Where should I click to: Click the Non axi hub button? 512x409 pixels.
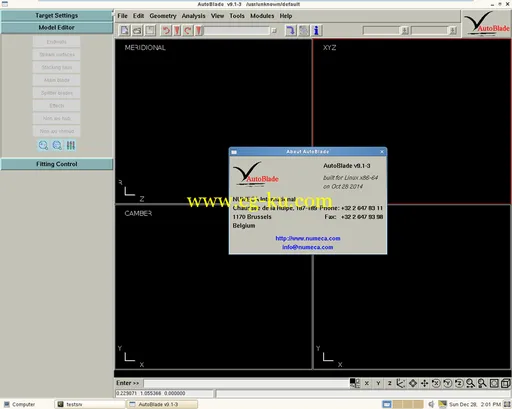click(57, 118)
